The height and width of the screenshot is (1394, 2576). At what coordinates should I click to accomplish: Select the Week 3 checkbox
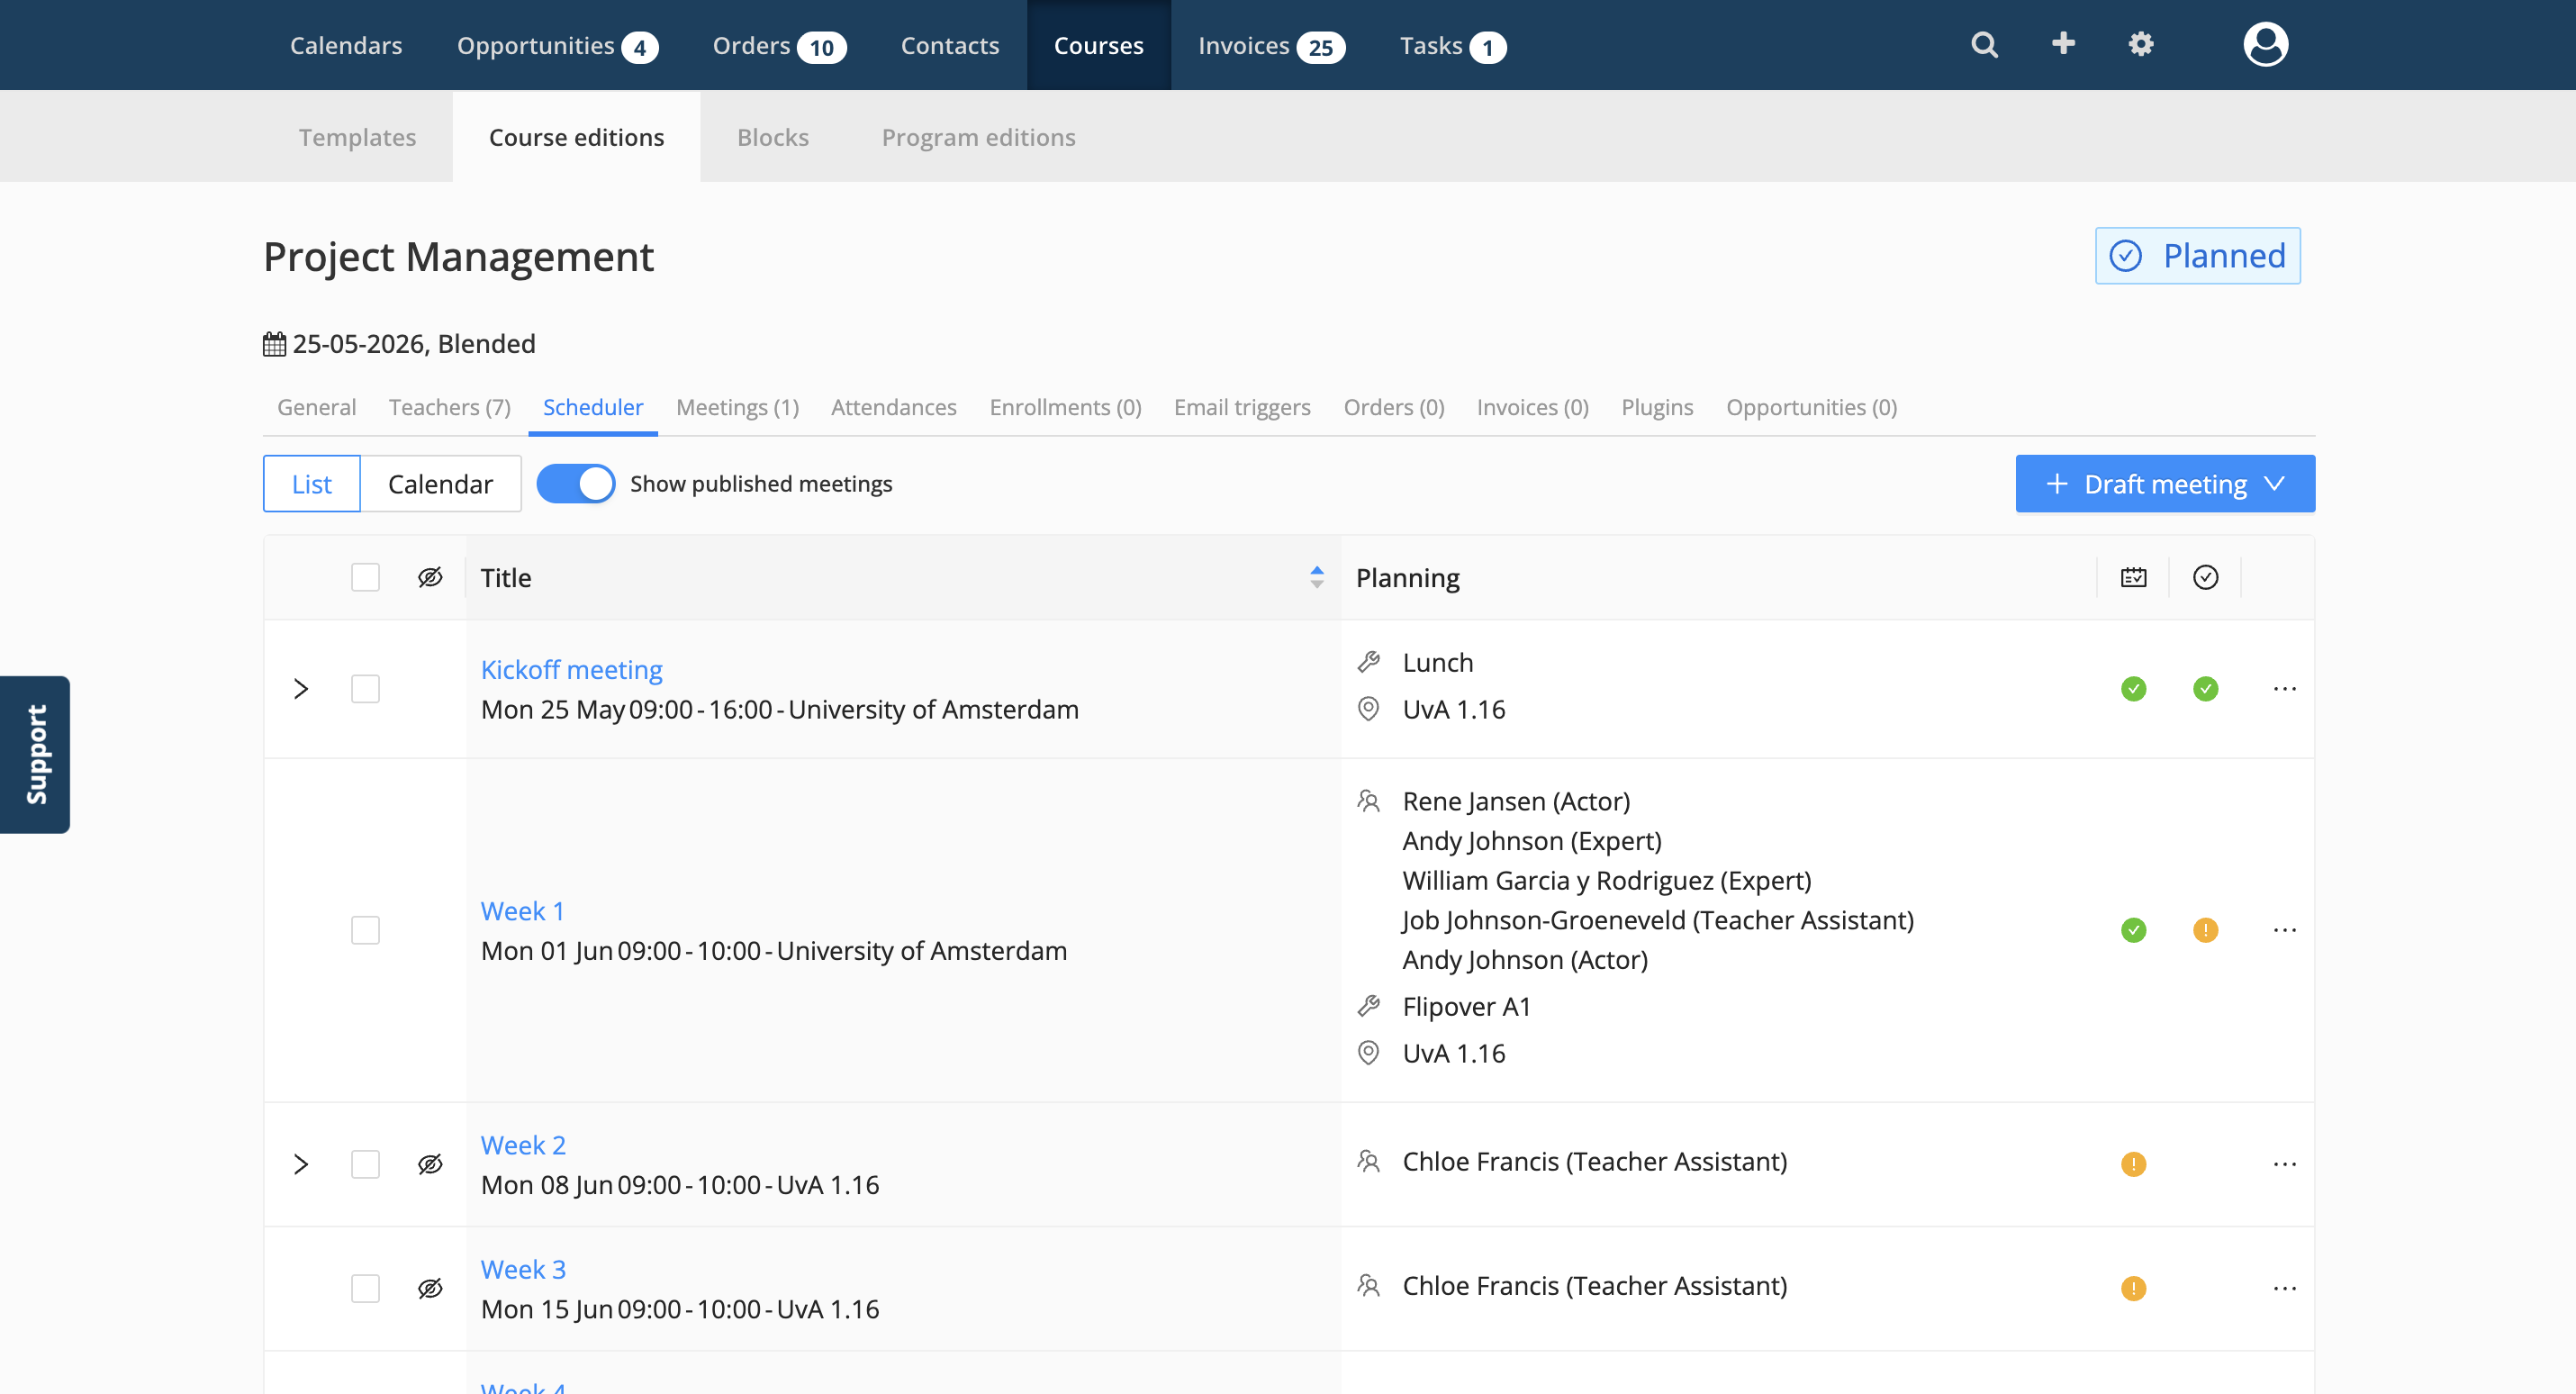tap(365, 1288)
